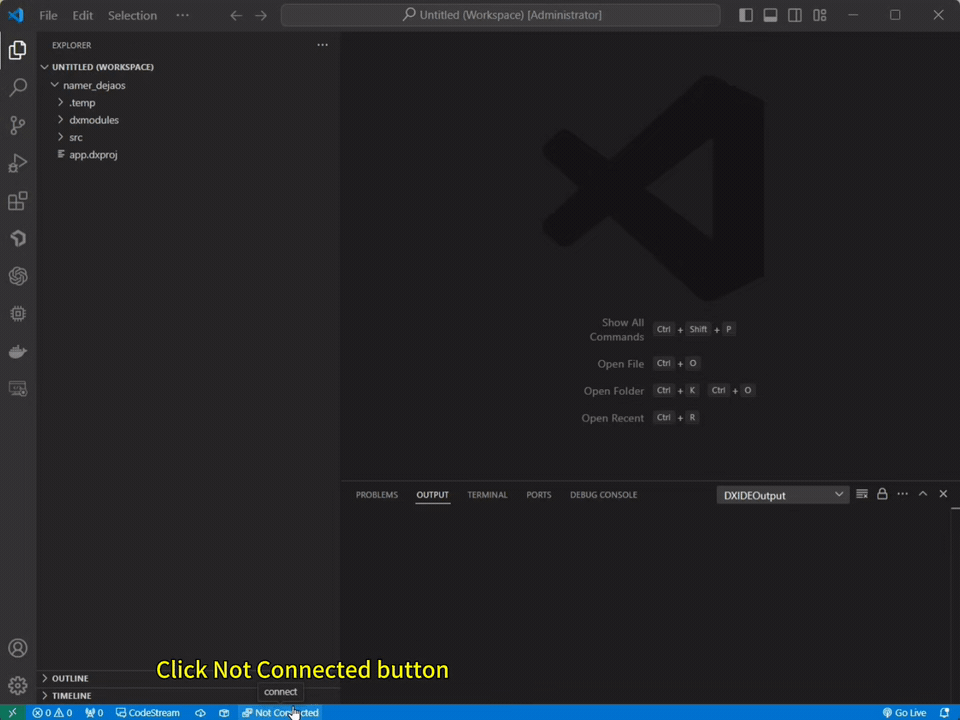Maximize the panel with chevron up
Screen dimensions: 960x720
923,494
